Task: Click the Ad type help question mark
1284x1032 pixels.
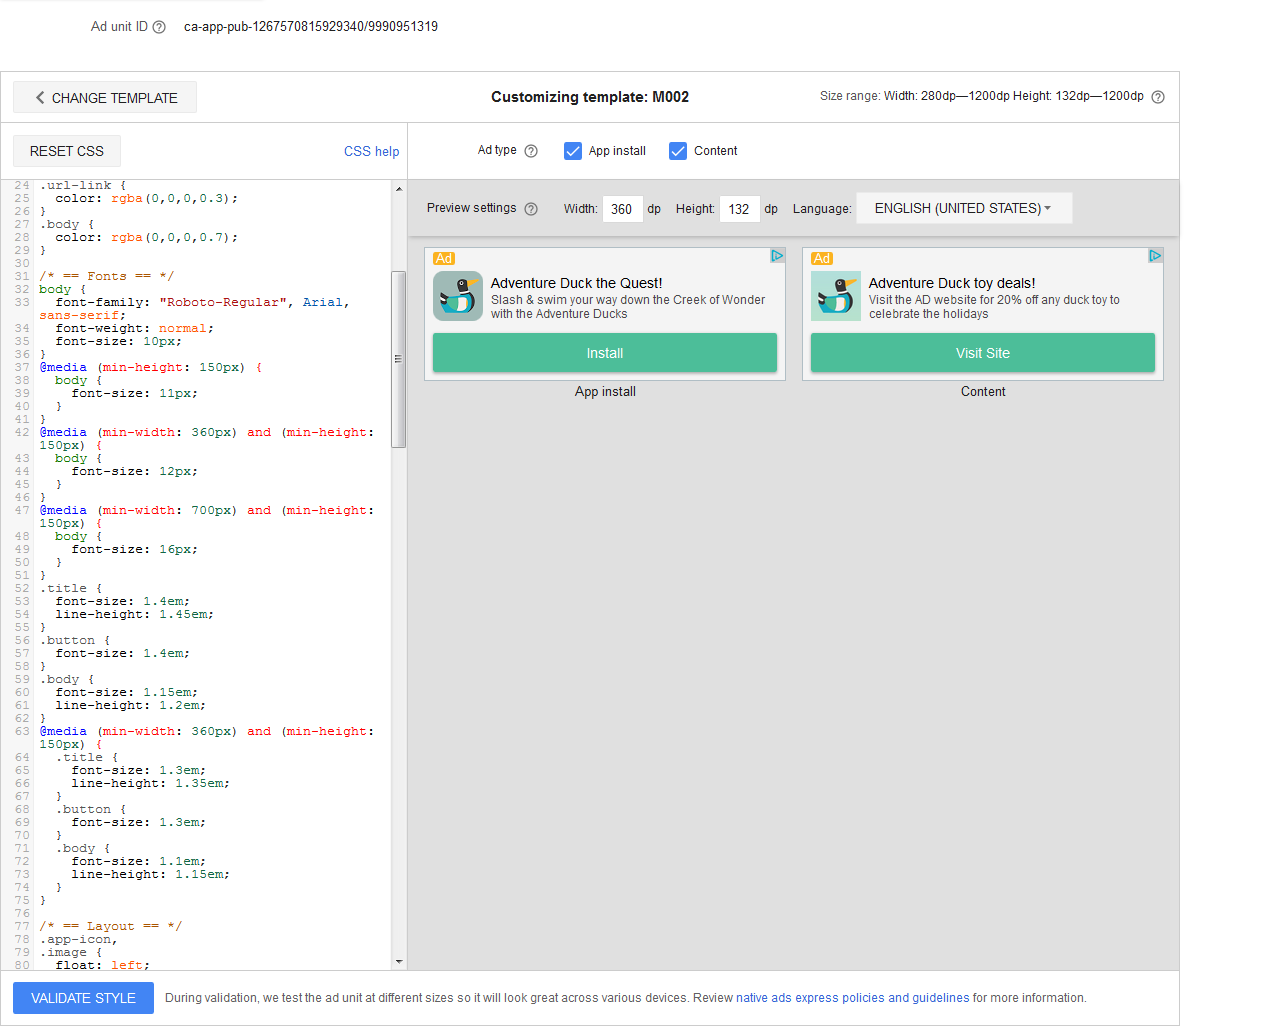Action: pyautogui.click(x=531, y=151)
